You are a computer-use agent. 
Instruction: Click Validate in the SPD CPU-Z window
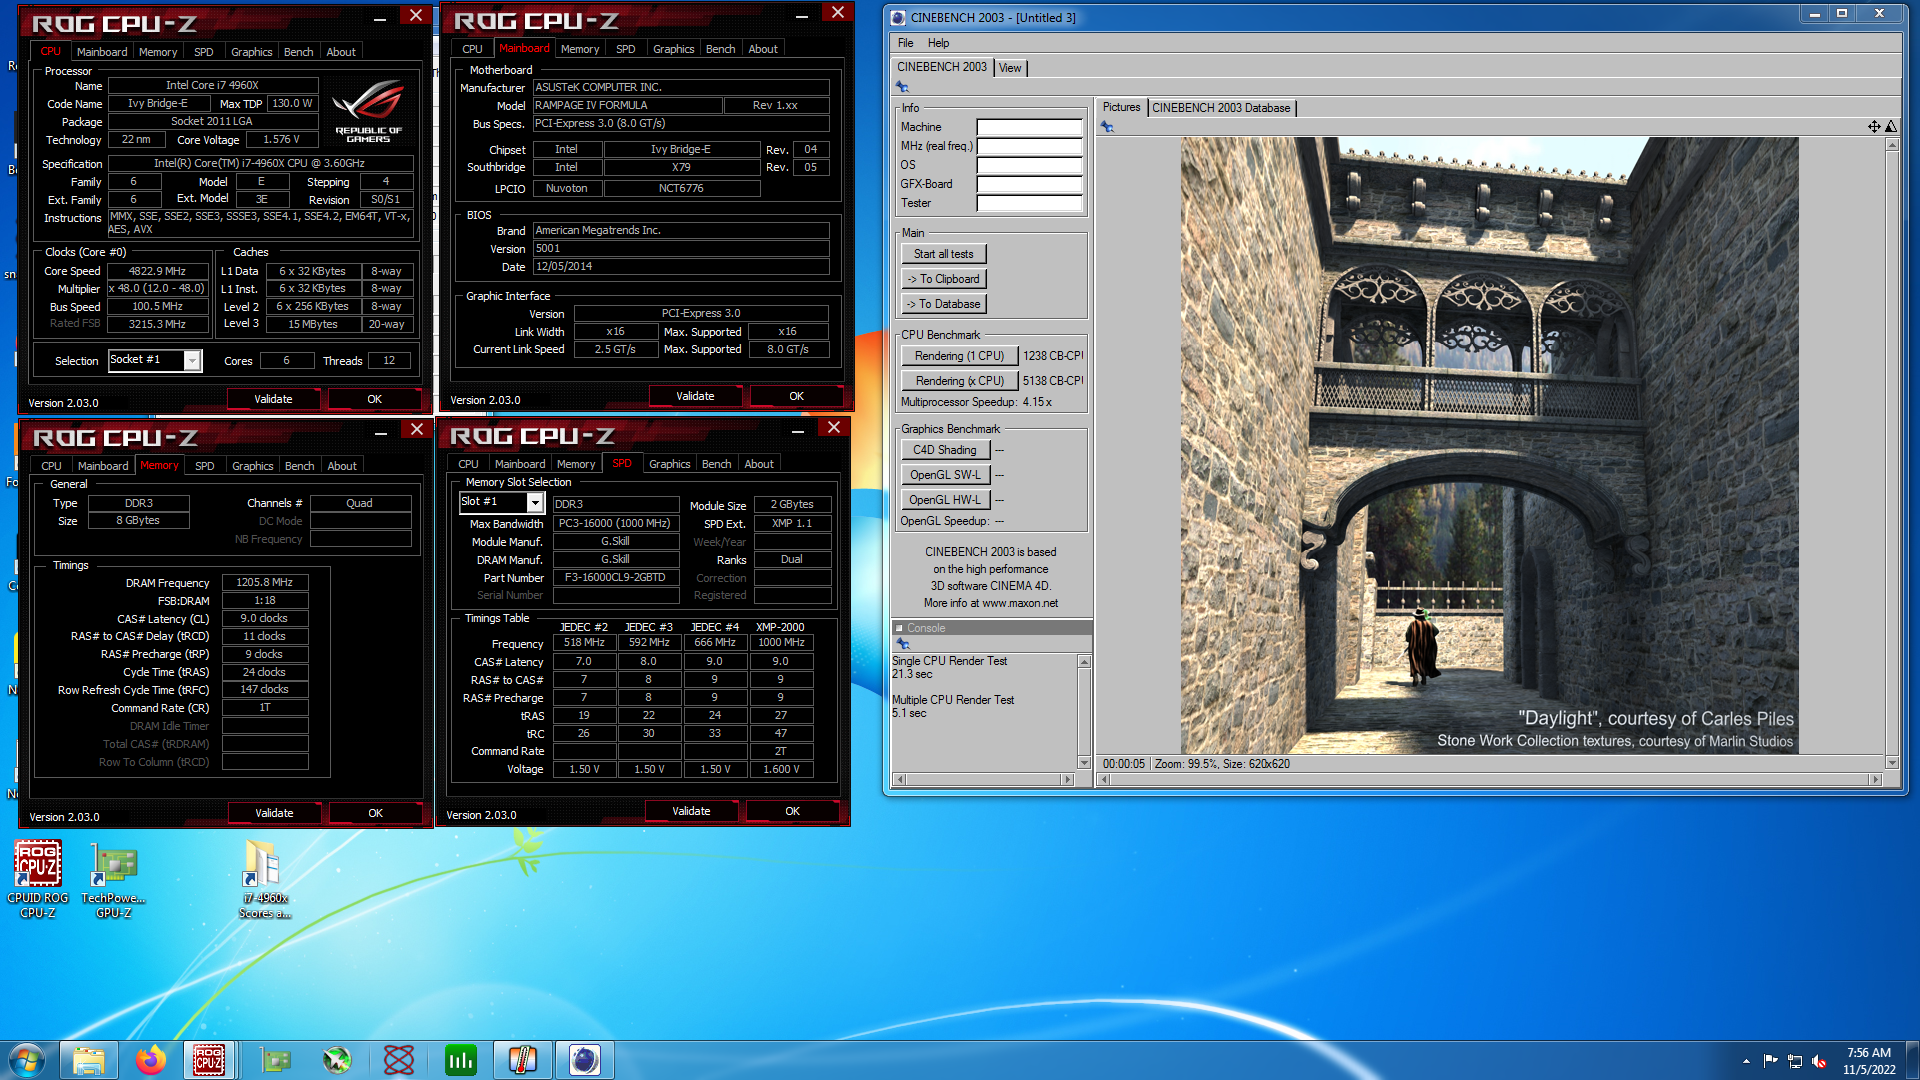691,811
